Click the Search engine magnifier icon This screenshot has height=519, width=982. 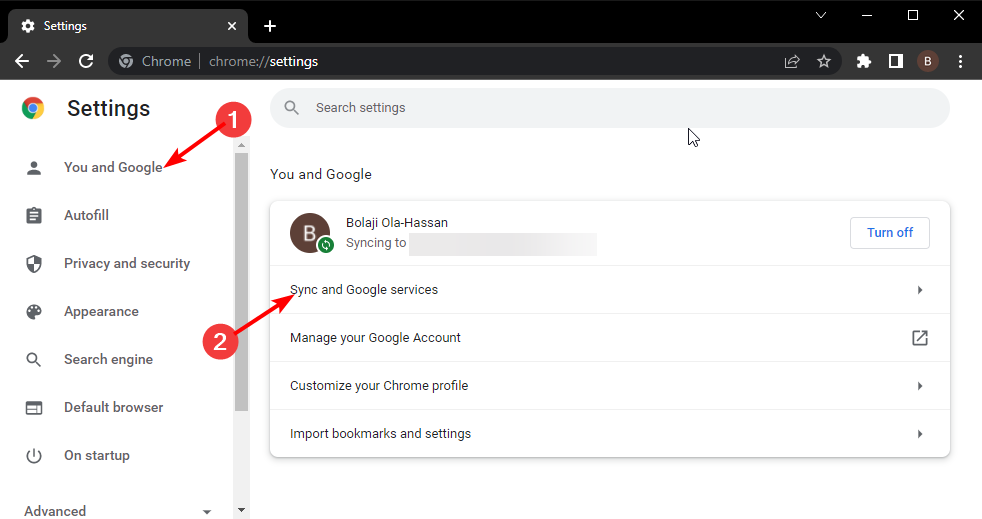coord(34,359)
